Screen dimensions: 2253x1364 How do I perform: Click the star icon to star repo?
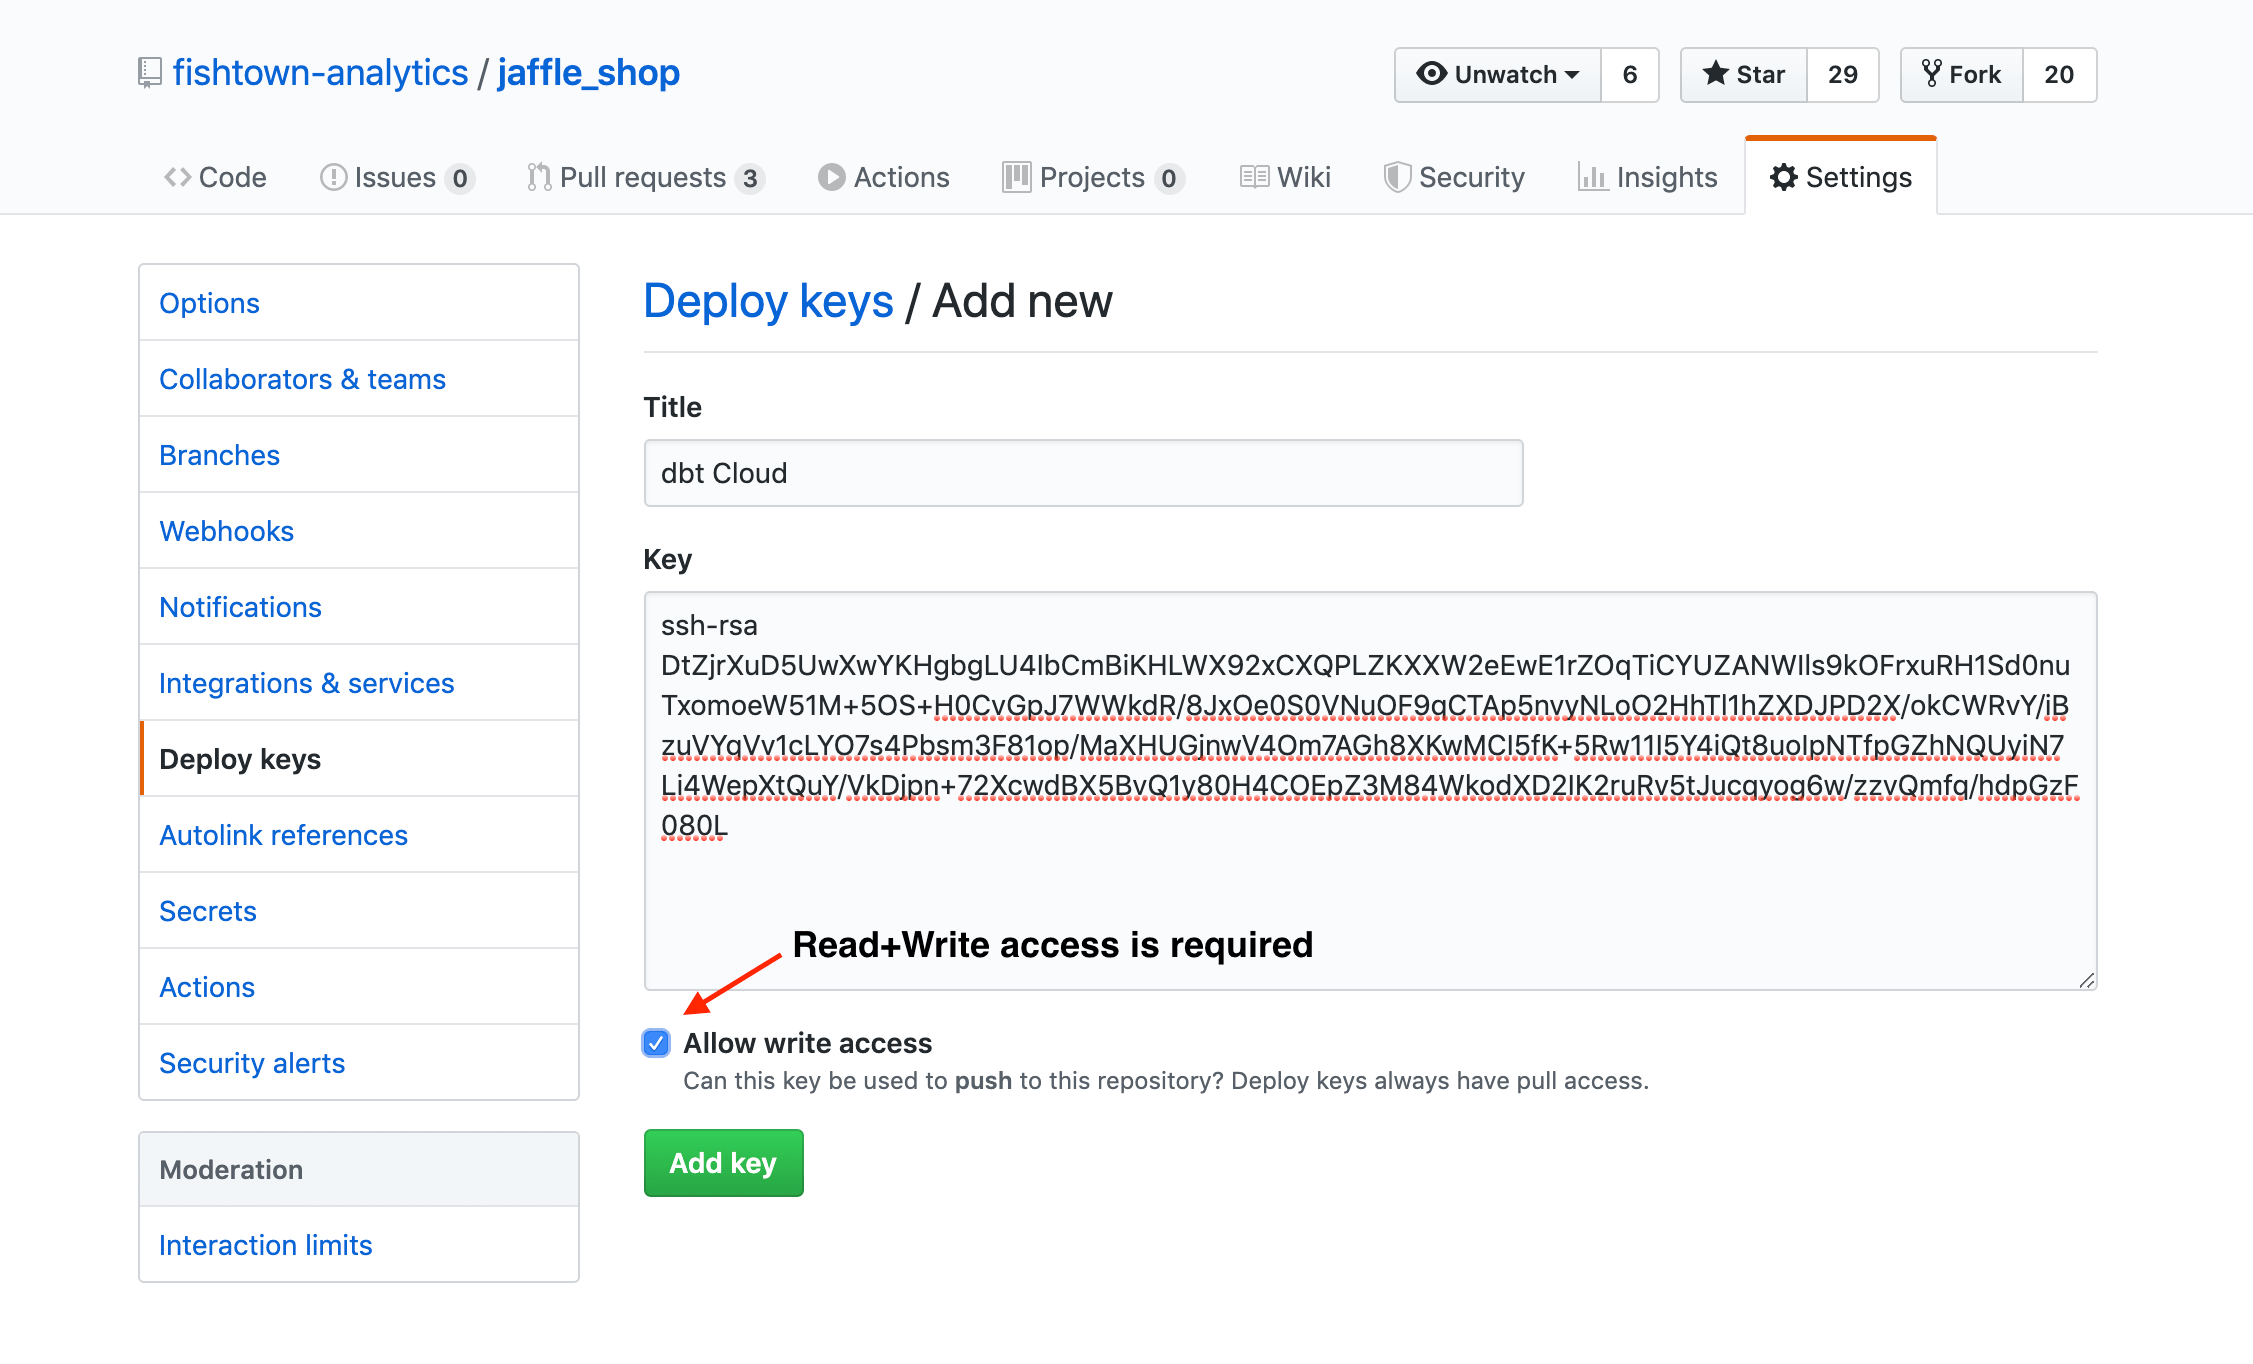coord(1716,74)
